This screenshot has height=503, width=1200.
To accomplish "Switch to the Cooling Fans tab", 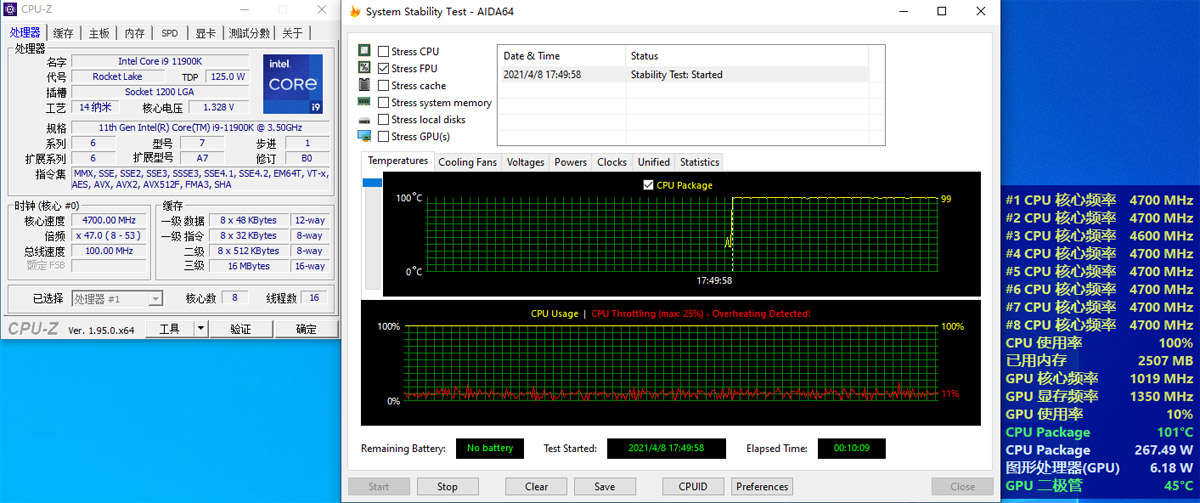I will coord(467,162).
